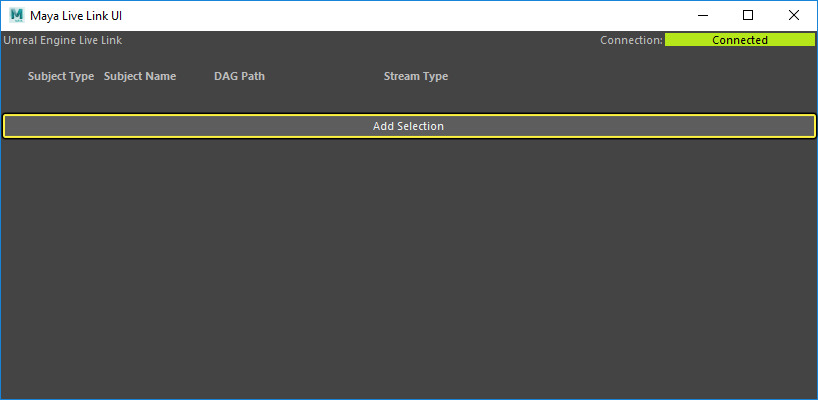The image size is (818, 400).
Task: Click empty row between headers and Add Selection
Action: 408,100
